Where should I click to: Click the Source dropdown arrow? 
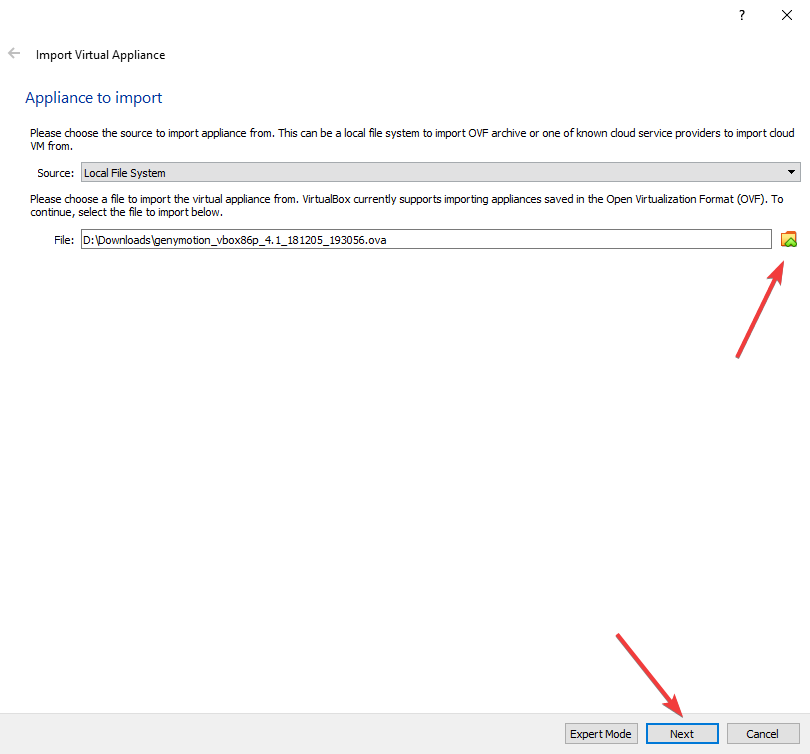791,173
